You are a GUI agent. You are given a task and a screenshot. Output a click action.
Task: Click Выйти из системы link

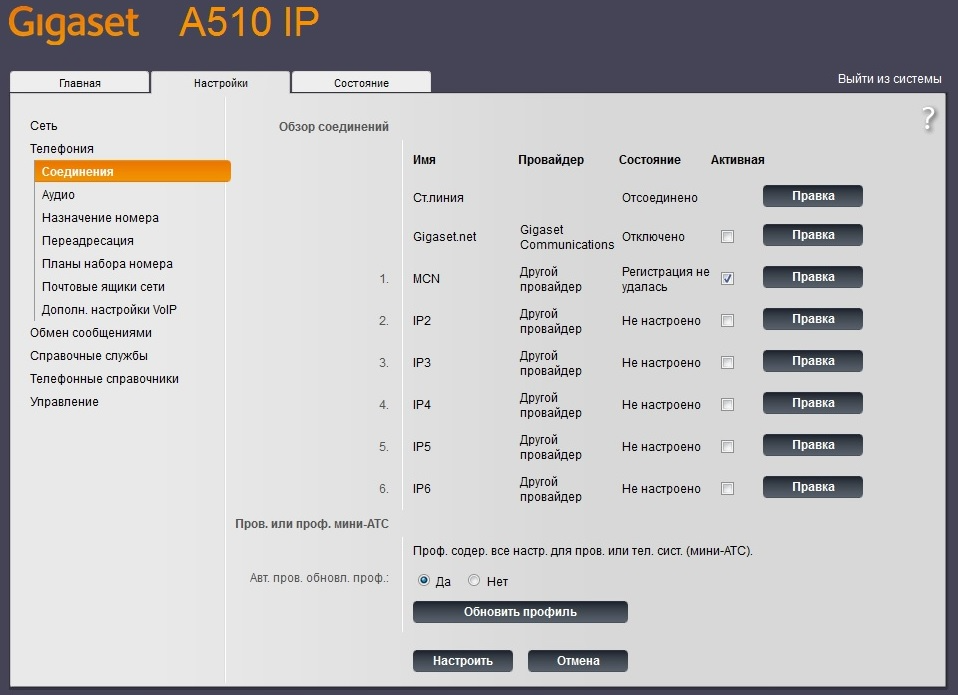pos(889,79)
